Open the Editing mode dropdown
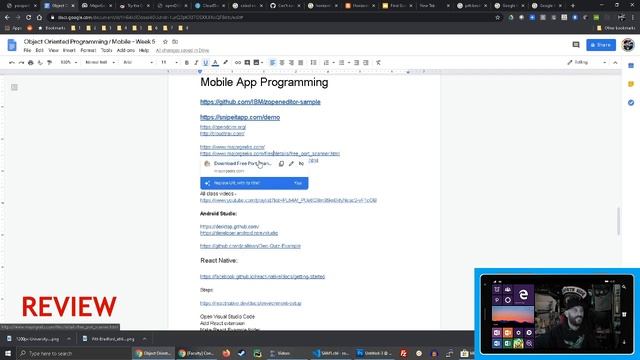The width and height of the screenshot is (640, 360). pyautogui.click(x=587, y=62)
